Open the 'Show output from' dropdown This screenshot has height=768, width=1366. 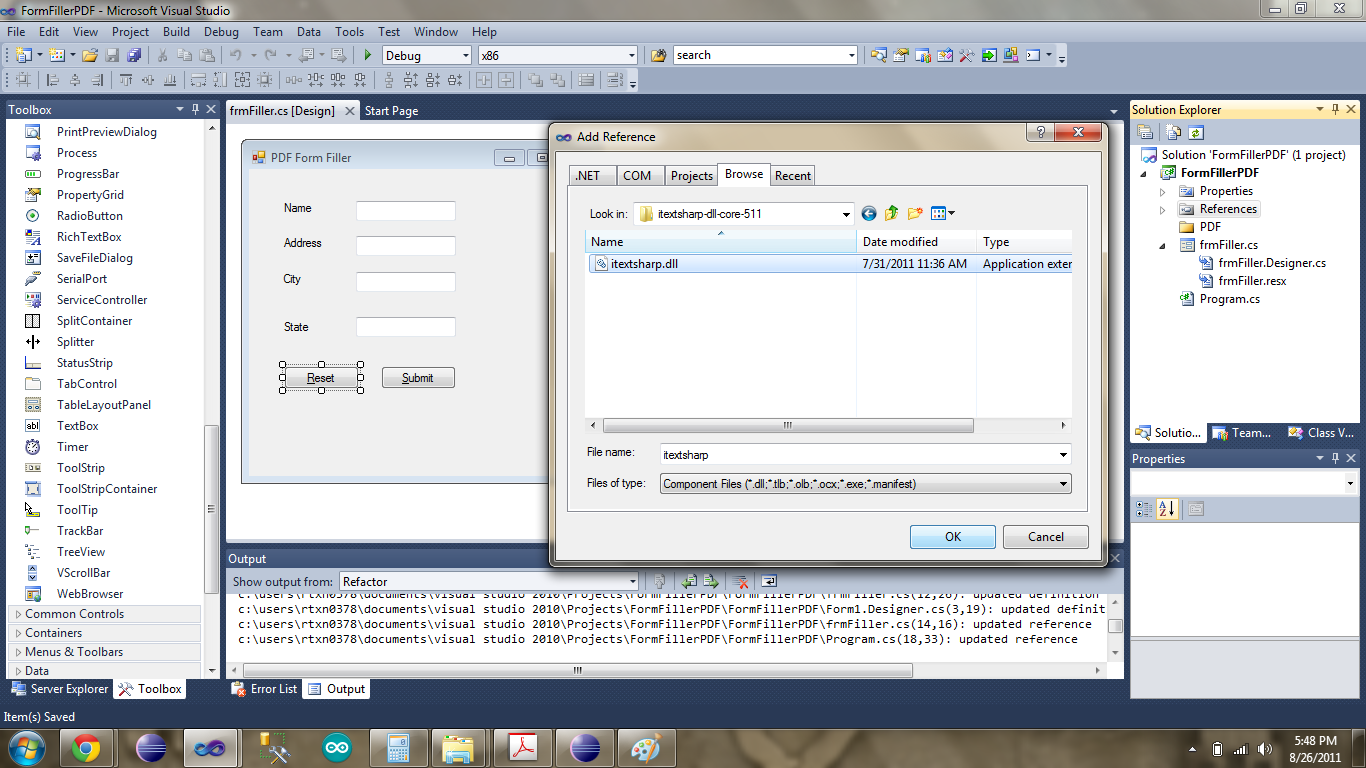[x=632, y=580]
